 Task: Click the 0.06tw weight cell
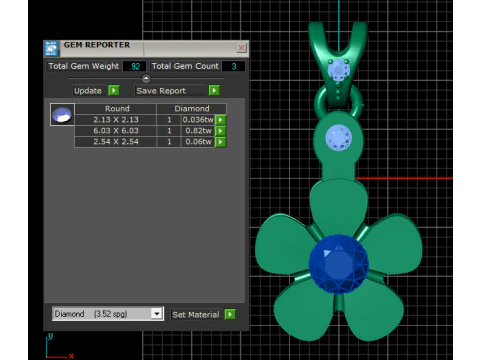tap(198, 142)
